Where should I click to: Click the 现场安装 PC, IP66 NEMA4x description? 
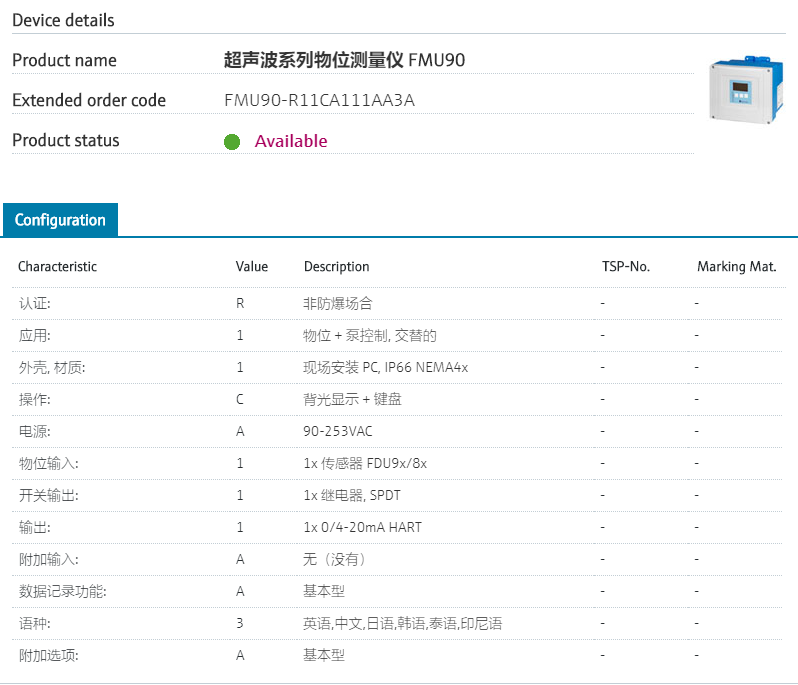pyautogui.click(x=385, y=367)
